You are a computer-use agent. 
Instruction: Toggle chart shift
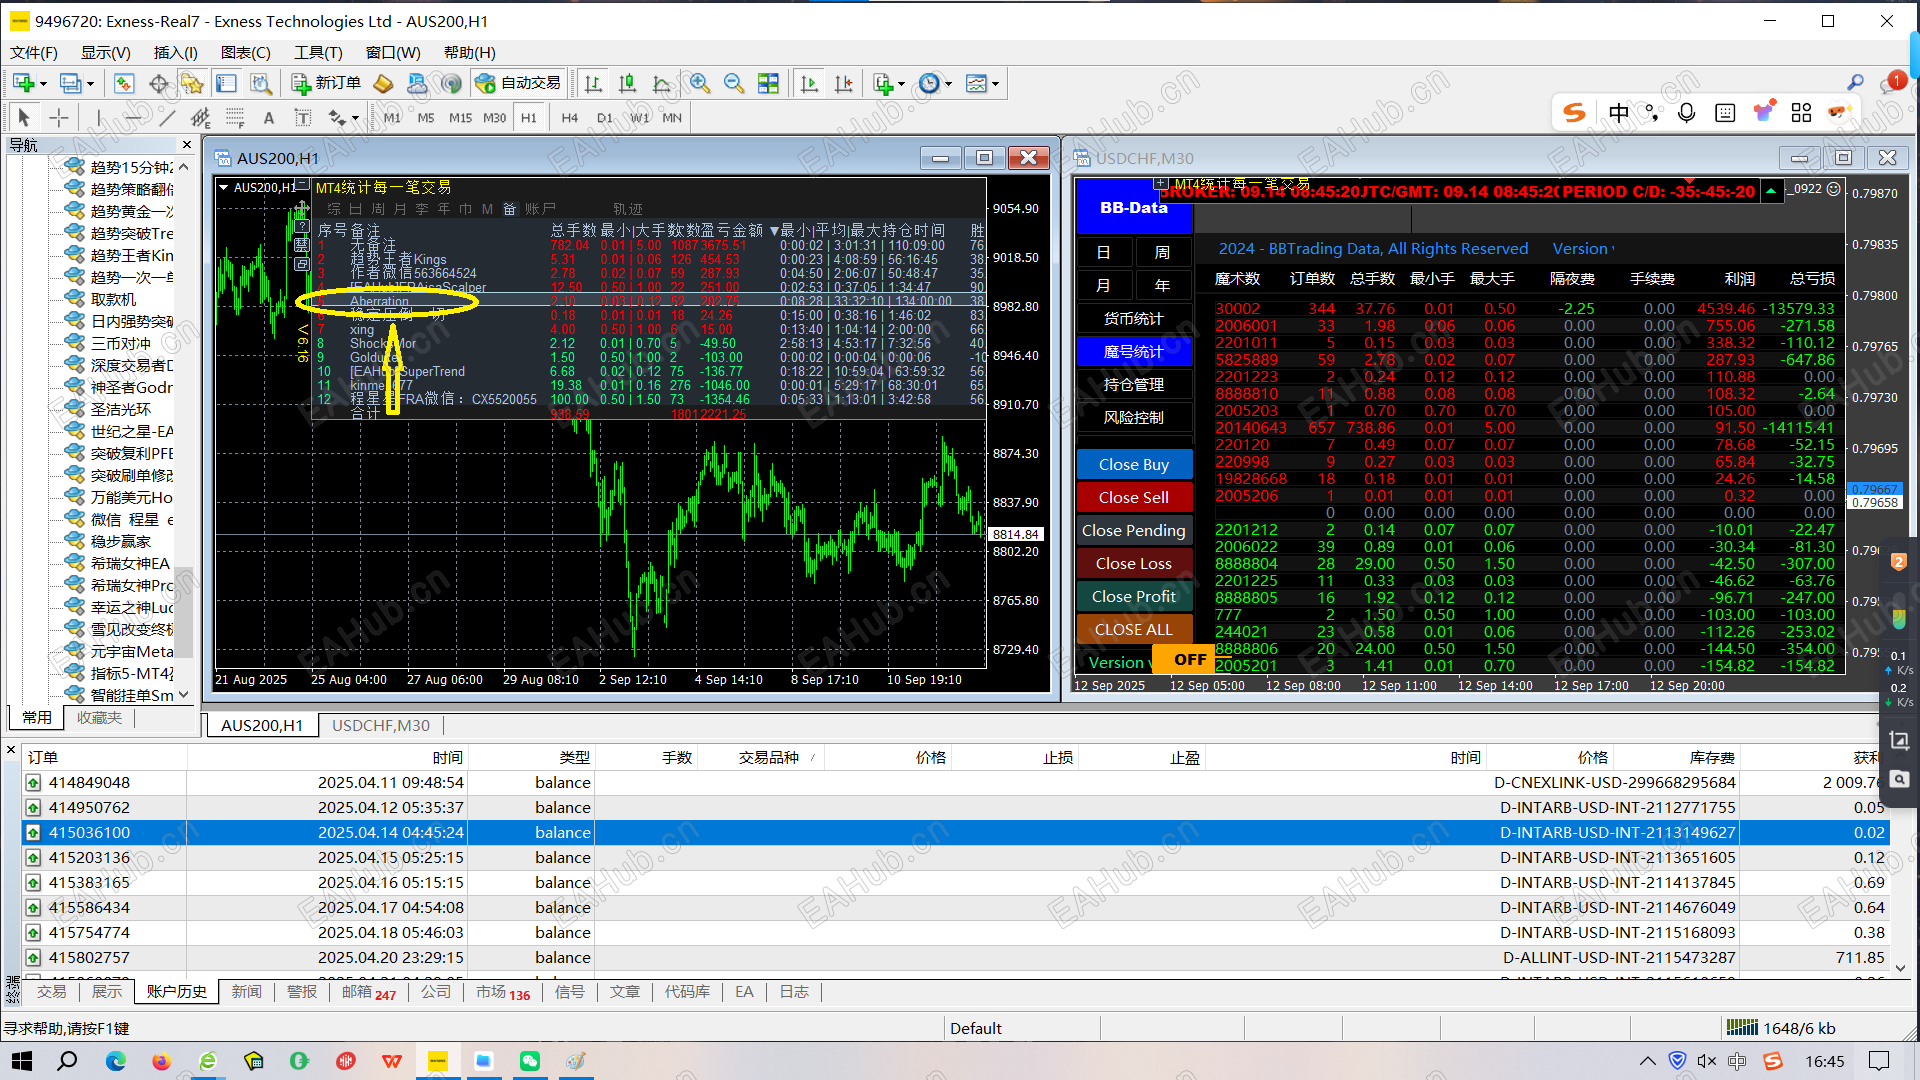(x=843, y=84)
